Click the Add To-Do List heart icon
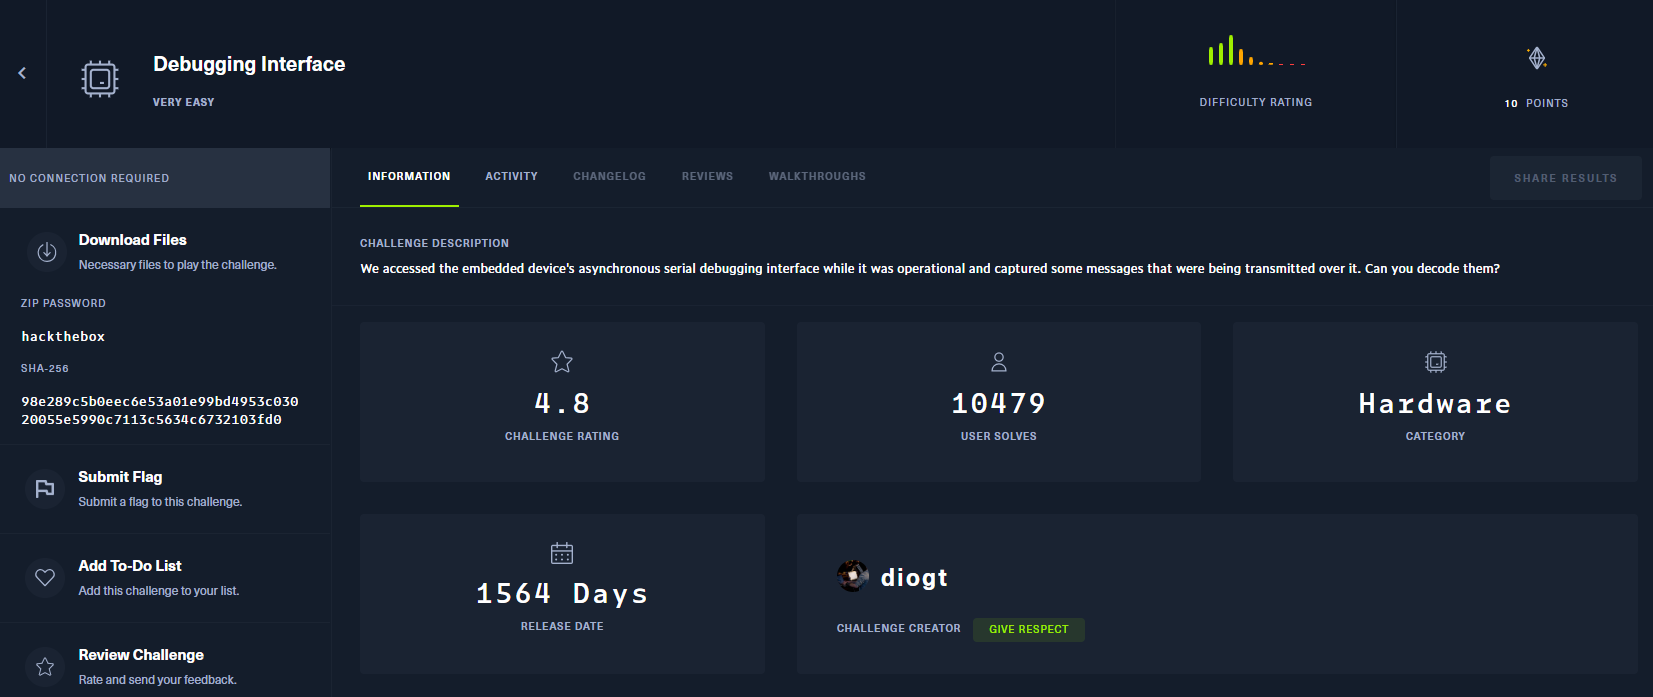1653x697 pixels. [45, 577]
